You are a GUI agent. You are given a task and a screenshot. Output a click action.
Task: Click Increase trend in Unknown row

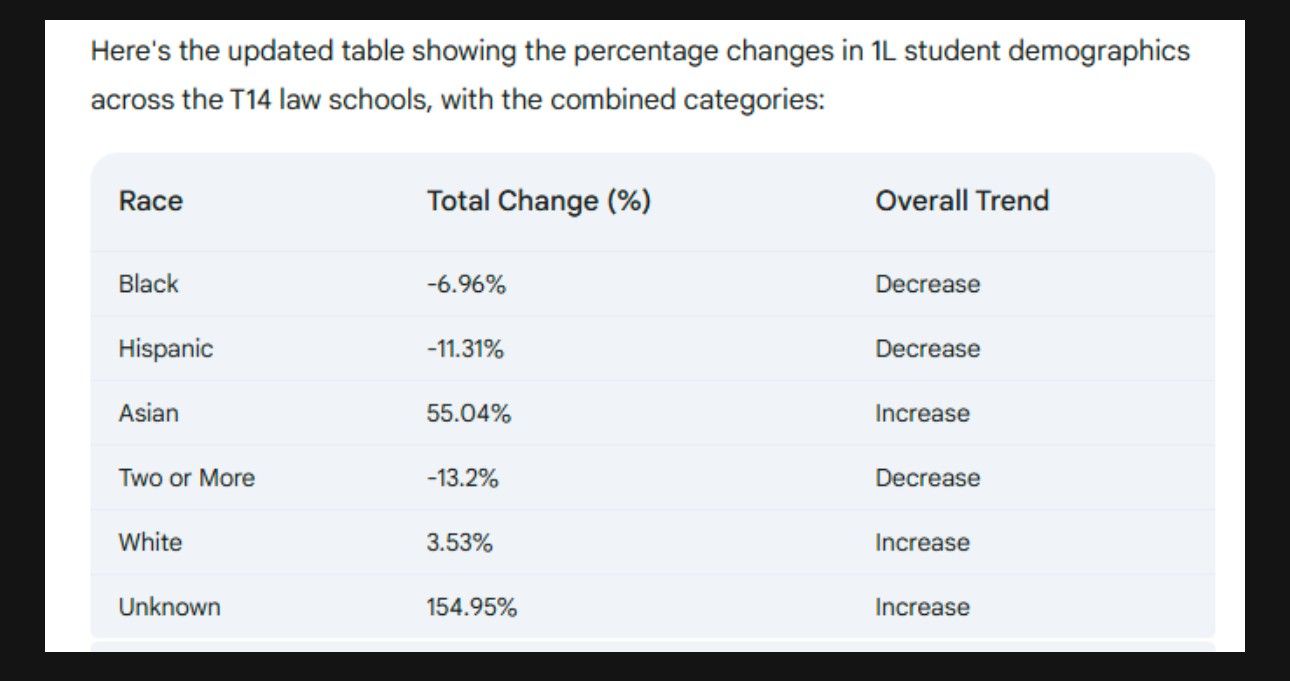(922, 607)
